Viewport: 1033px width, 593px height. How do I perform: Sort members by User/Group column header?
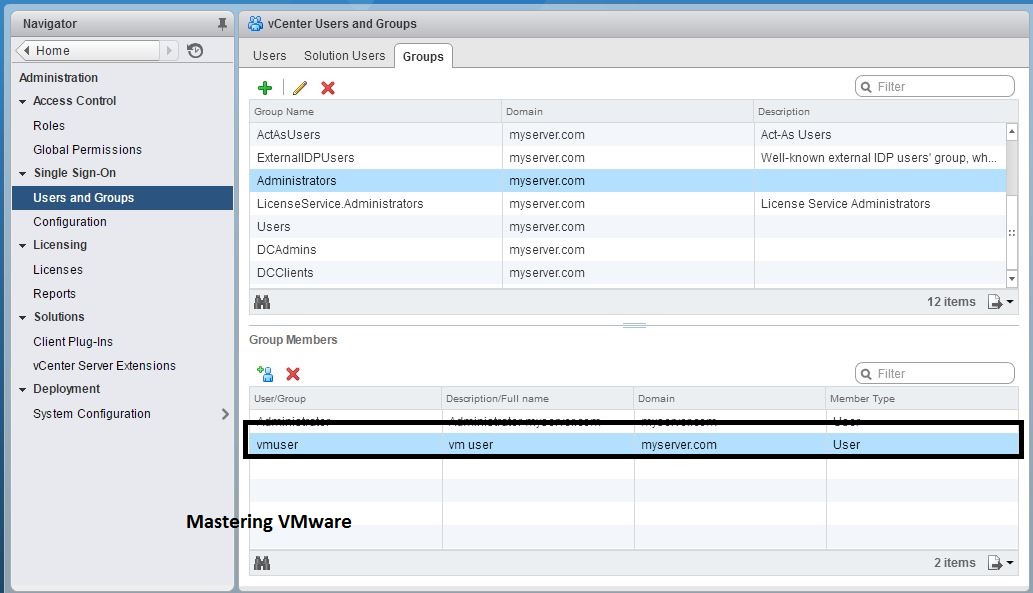(x=345, y=399)
